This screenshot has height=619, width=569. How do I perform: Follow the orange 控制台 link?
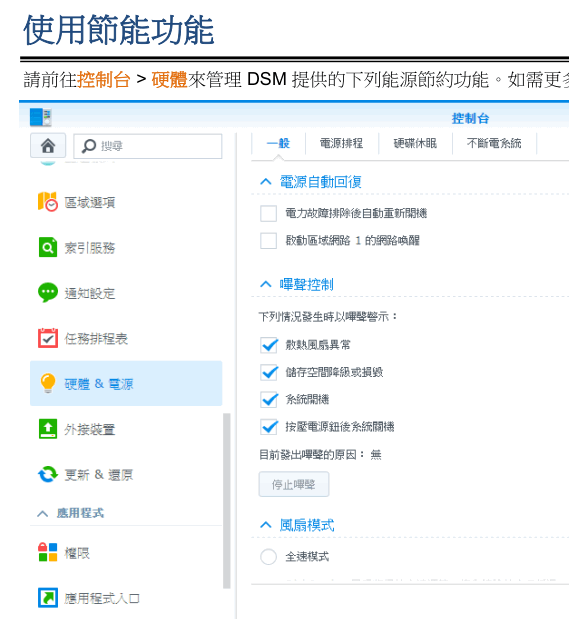click(x=104, y=80)
